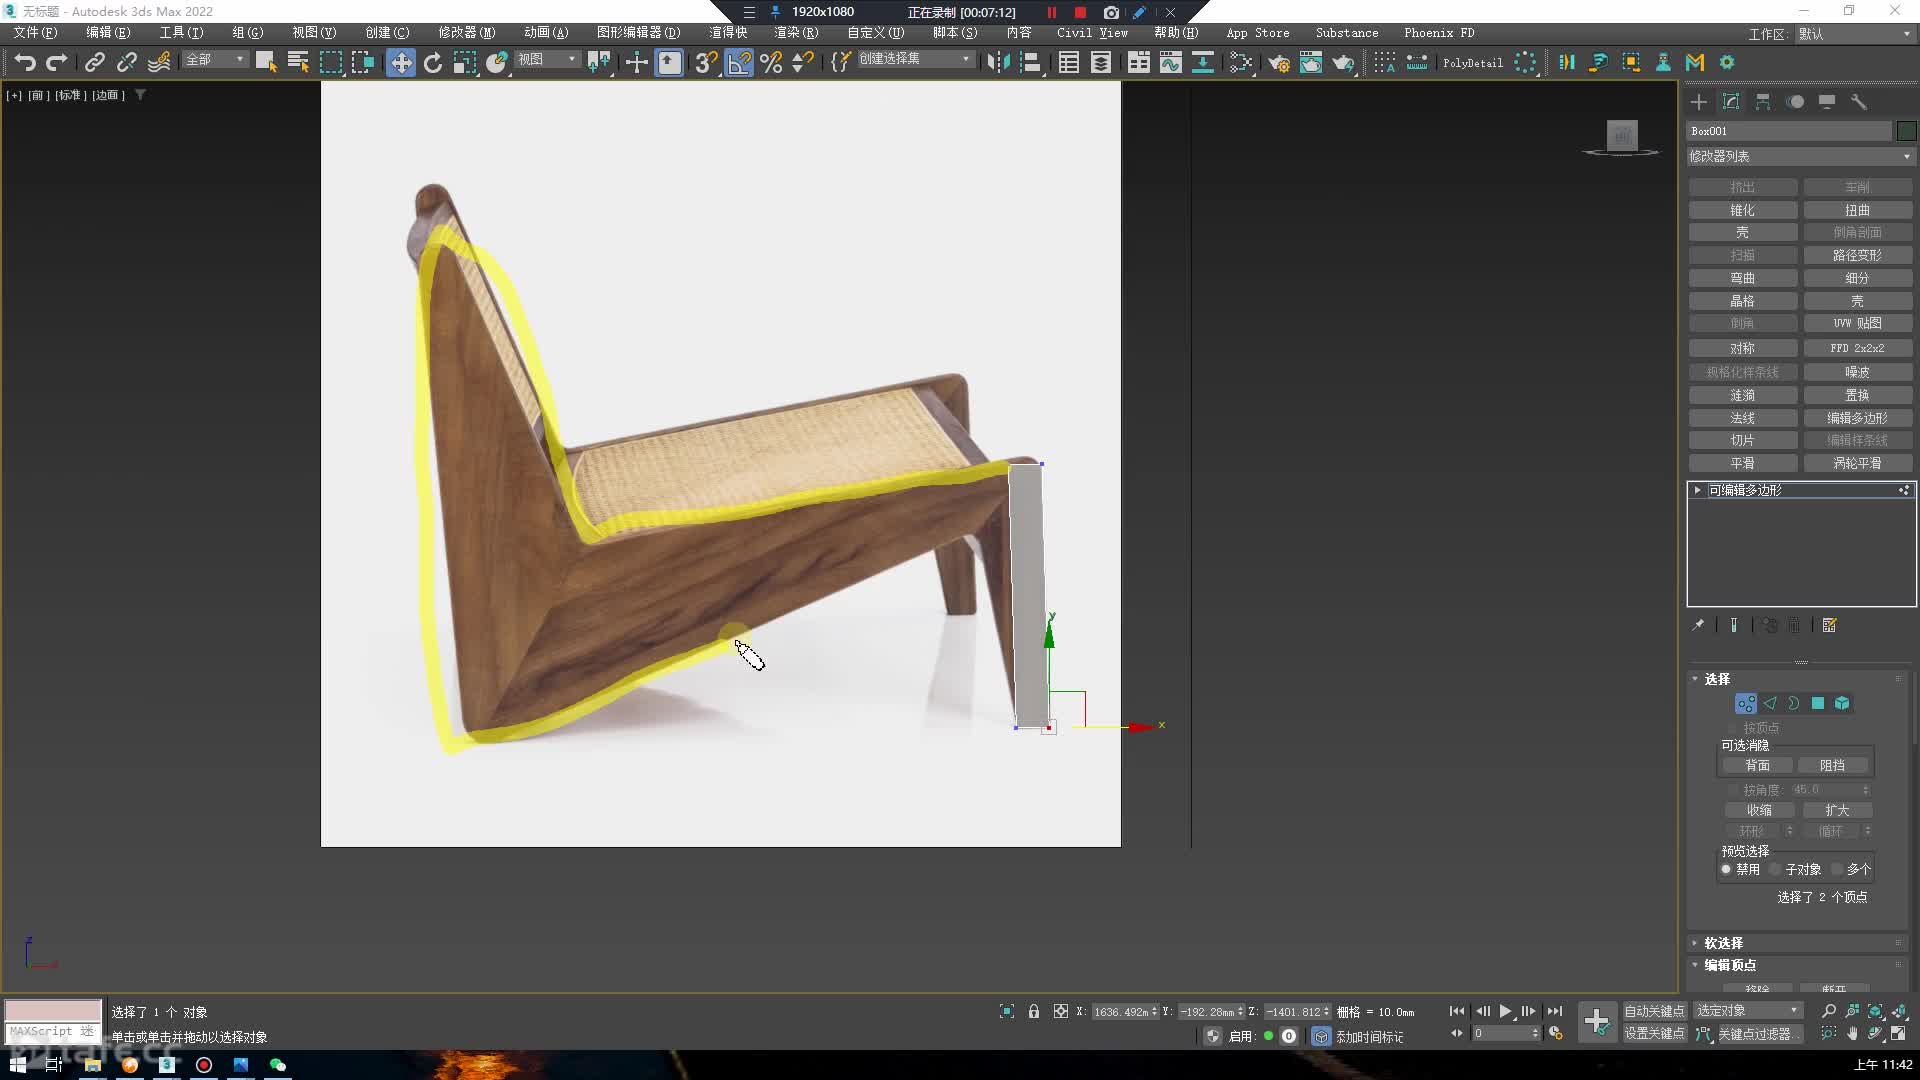1920x1080 pixels.
Task: Click the Box001 object color swatch
Action: click(x=1906, y=131)
